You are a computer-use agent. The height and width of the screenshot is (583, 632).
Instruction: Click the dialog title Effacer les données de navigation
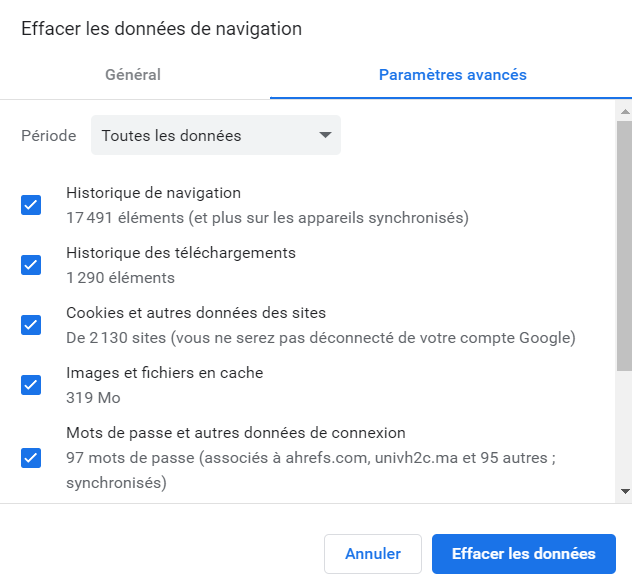[162, 29]
